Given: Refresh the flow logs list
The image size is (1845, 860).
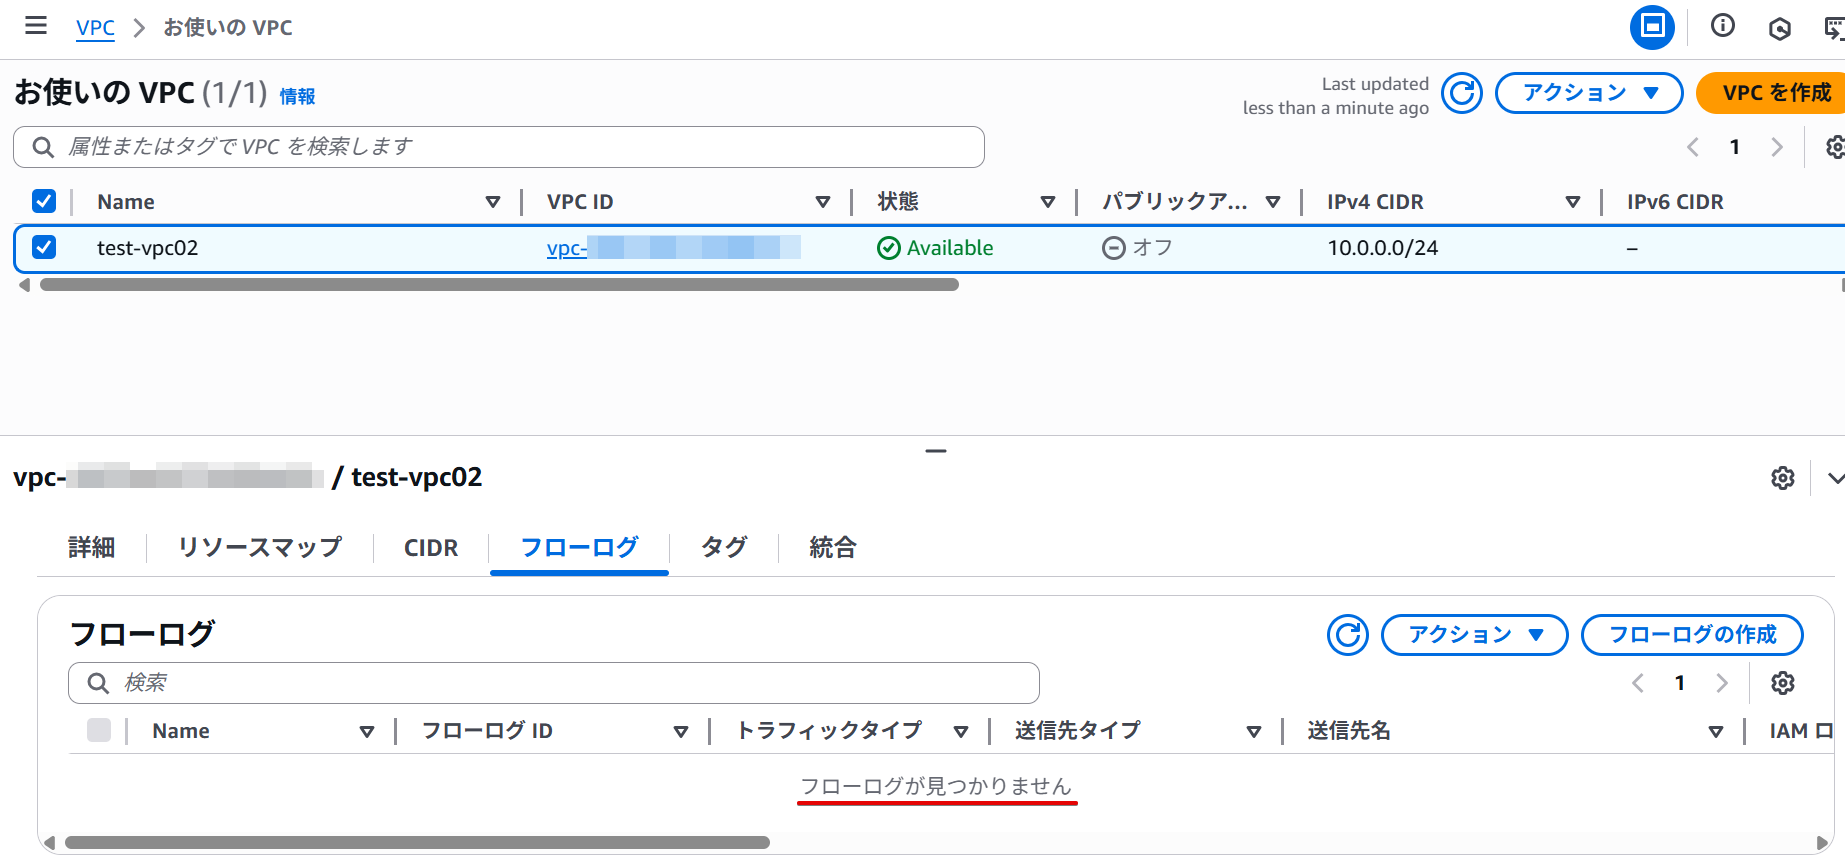Looking at the screenshot, I should [x=1348, y=635].
